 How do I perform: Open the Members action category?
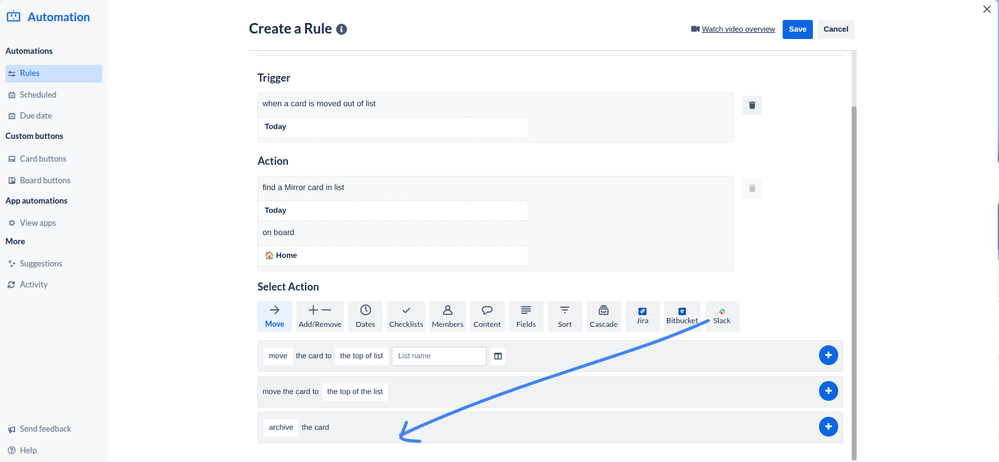tap(447, 316)
